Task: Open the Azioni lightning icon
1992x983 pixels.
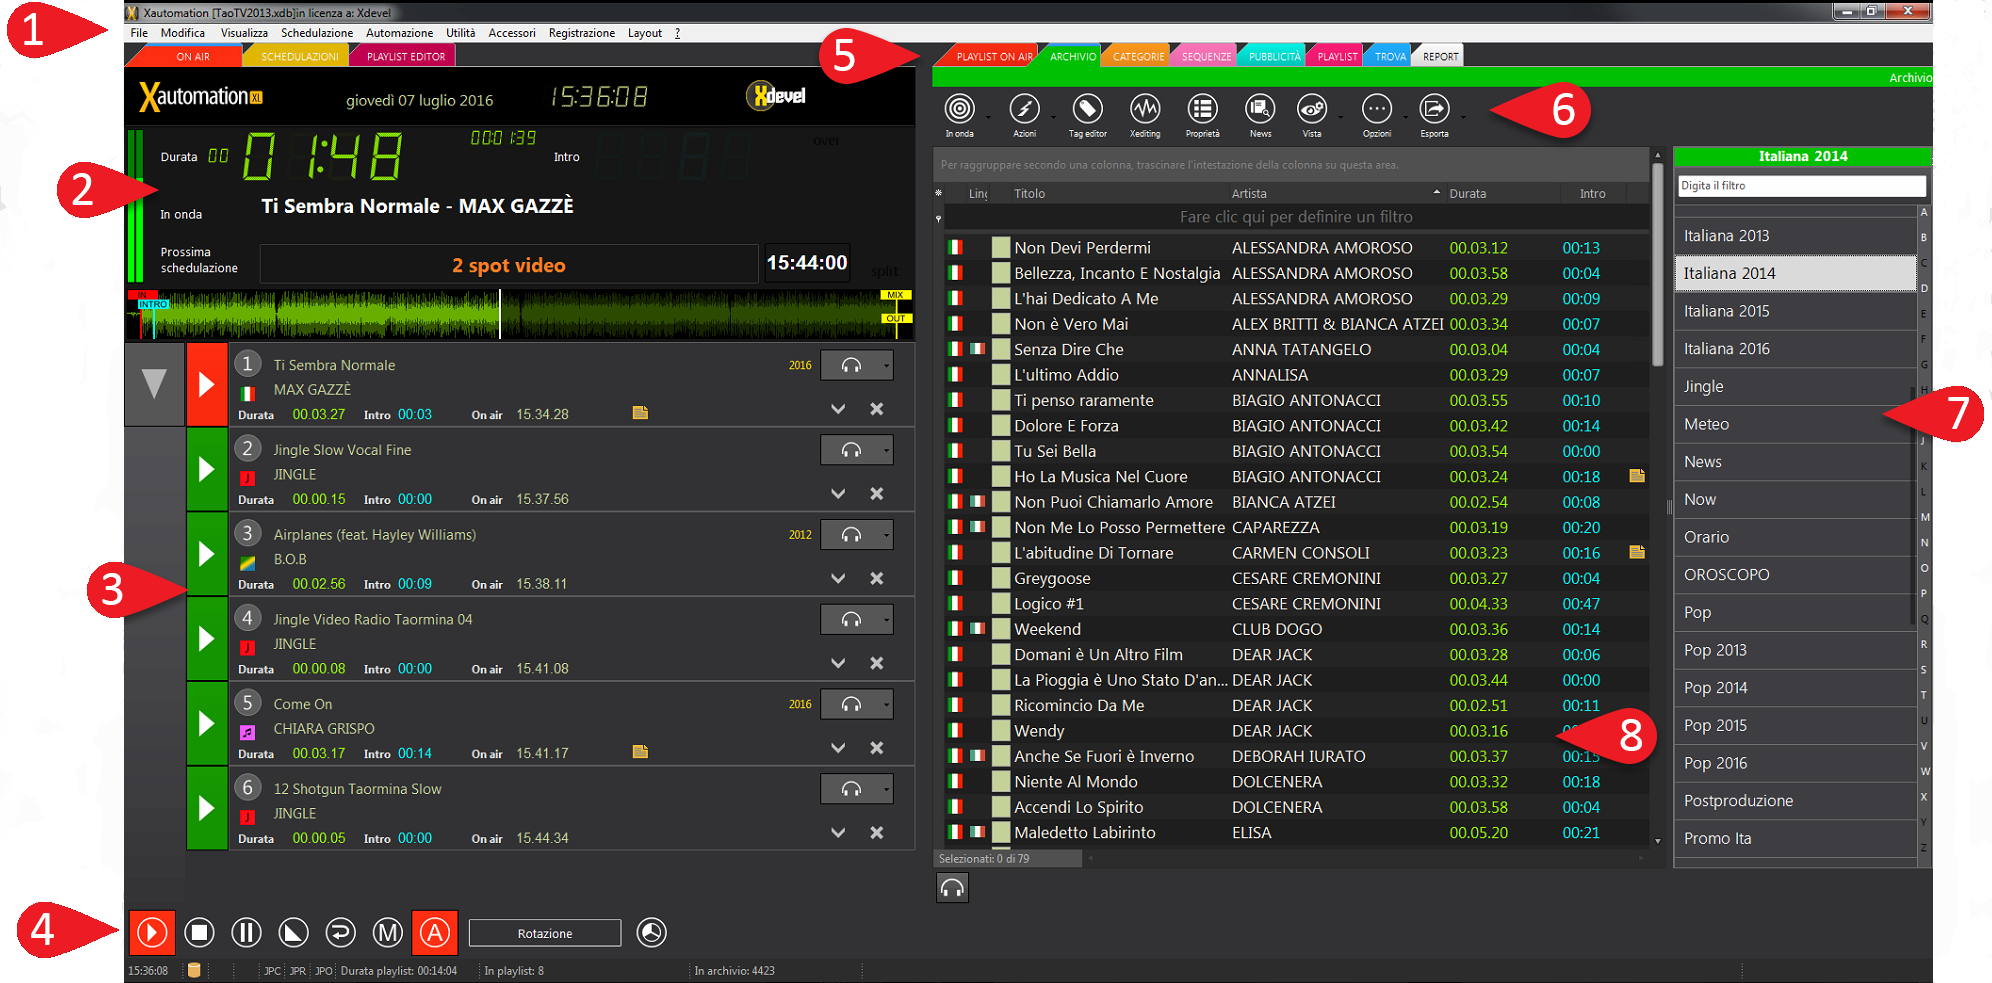Action: pyautogui.click(x=1024, y=108)
